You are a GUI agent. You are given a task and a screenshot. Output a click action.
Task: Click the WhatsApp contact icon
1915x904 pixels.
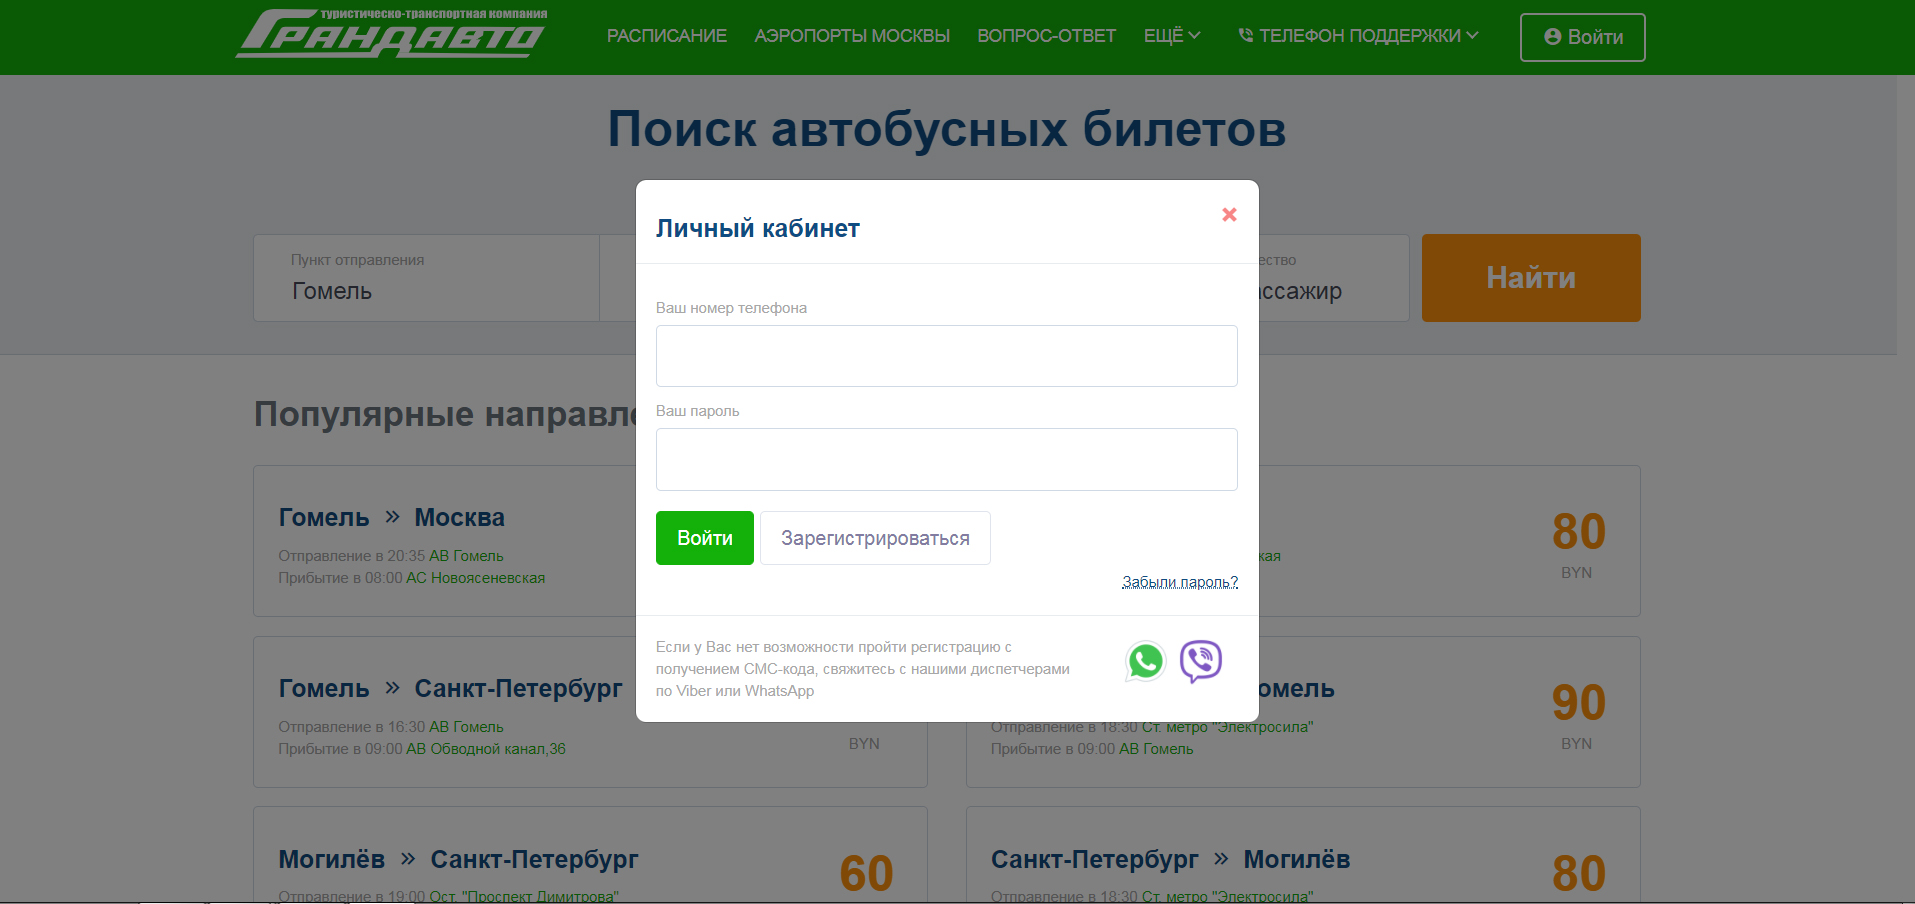tap(1145, 662)
